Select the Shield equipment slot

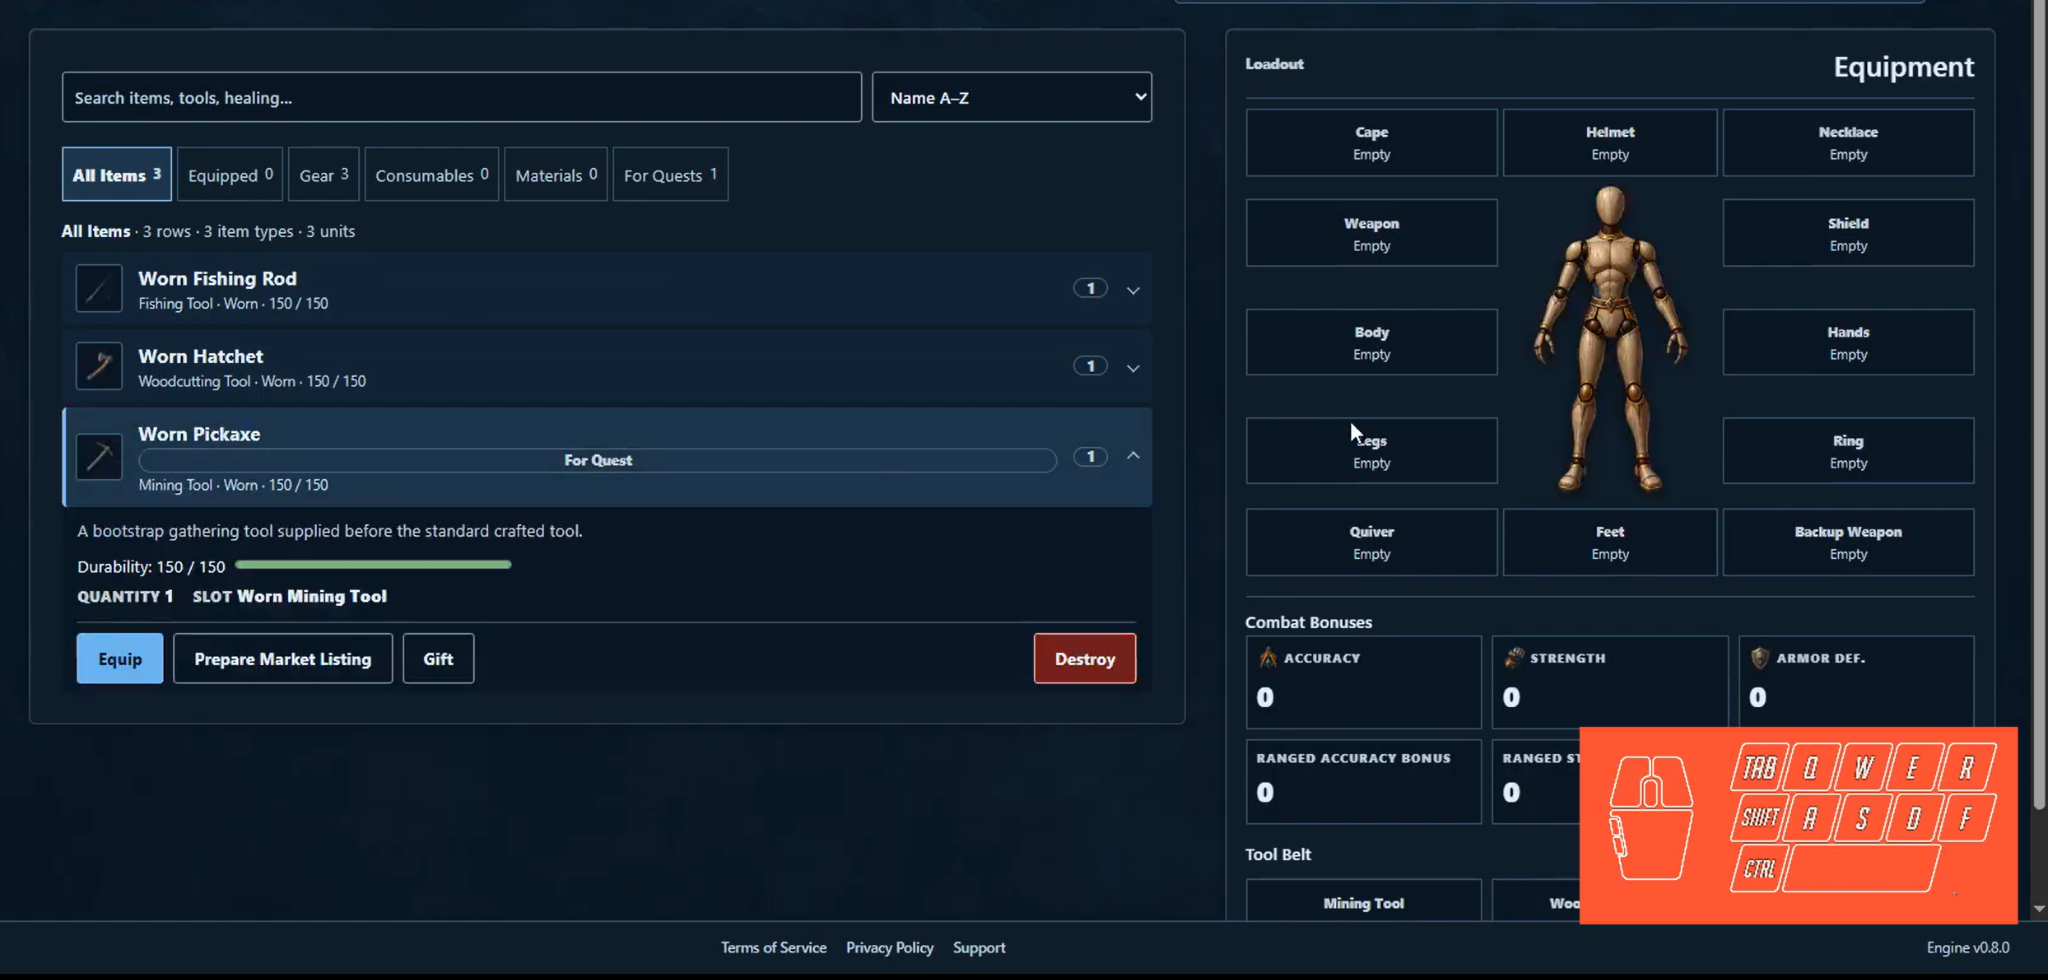click(x=1848, y=233)
